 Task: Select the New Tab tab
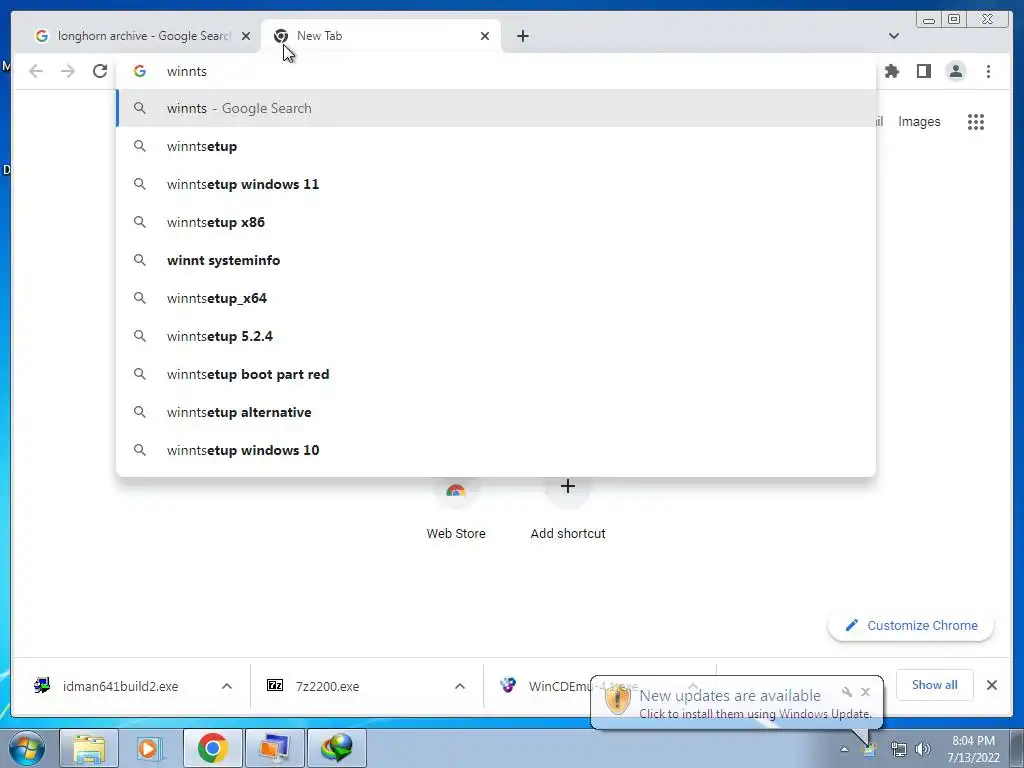click(381, 36)
